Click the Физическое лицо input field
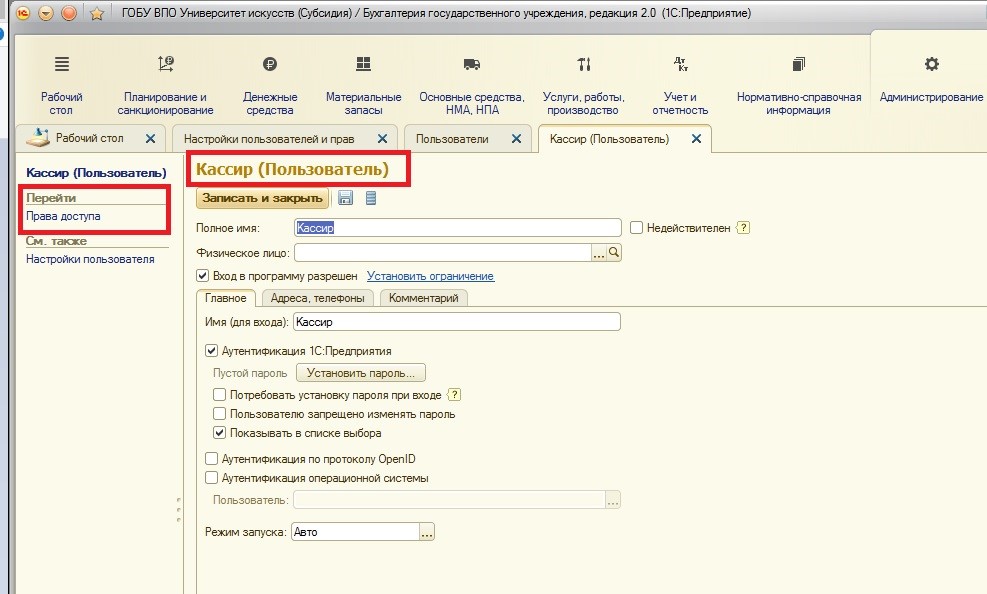Screen dimensions: 987x594 click(x=443, y=253)
